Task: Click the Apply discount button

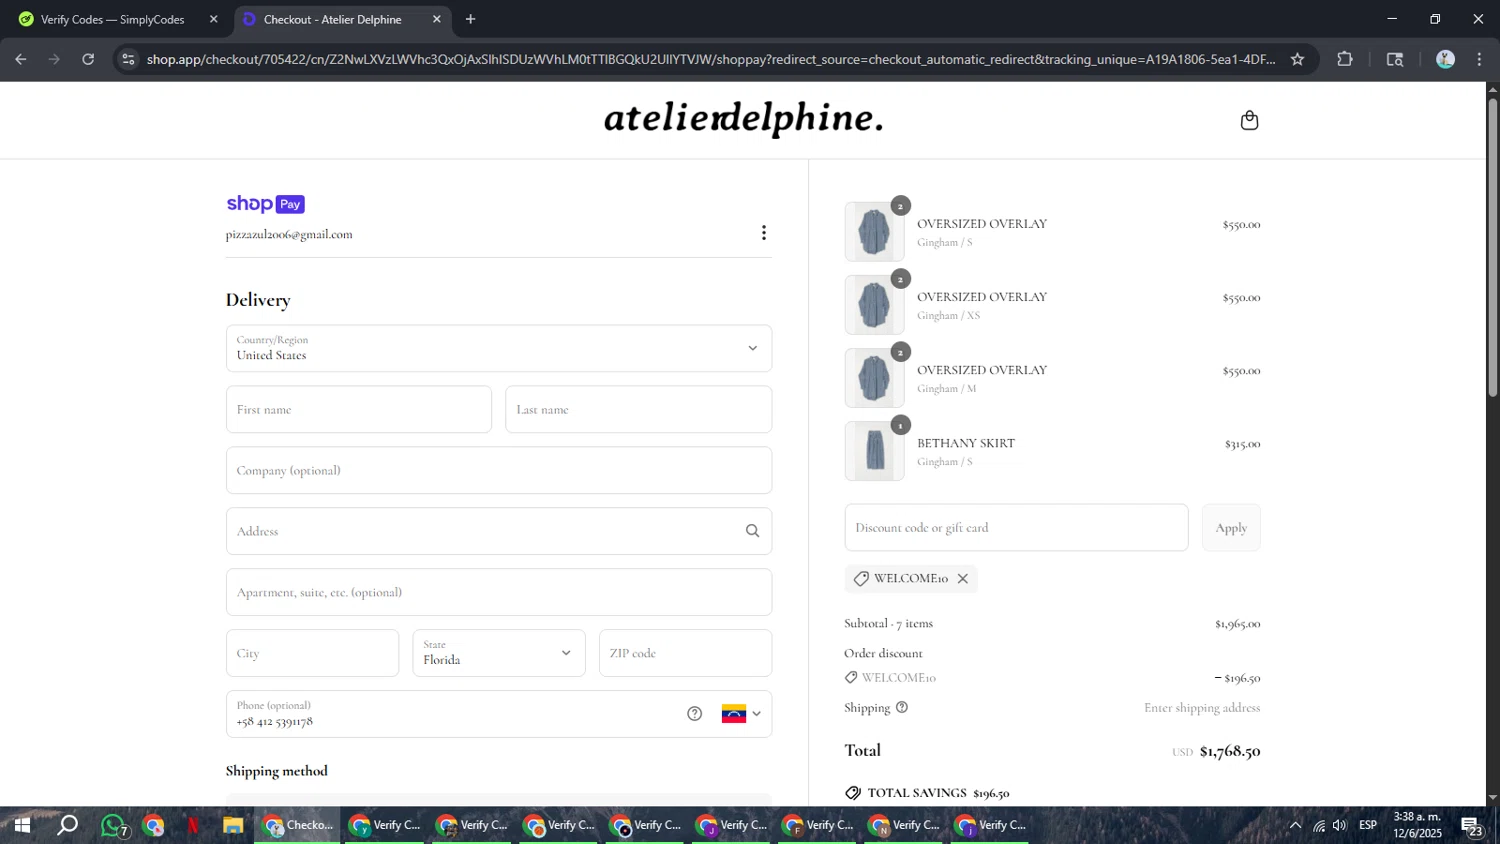Action: click(1231, 527)
